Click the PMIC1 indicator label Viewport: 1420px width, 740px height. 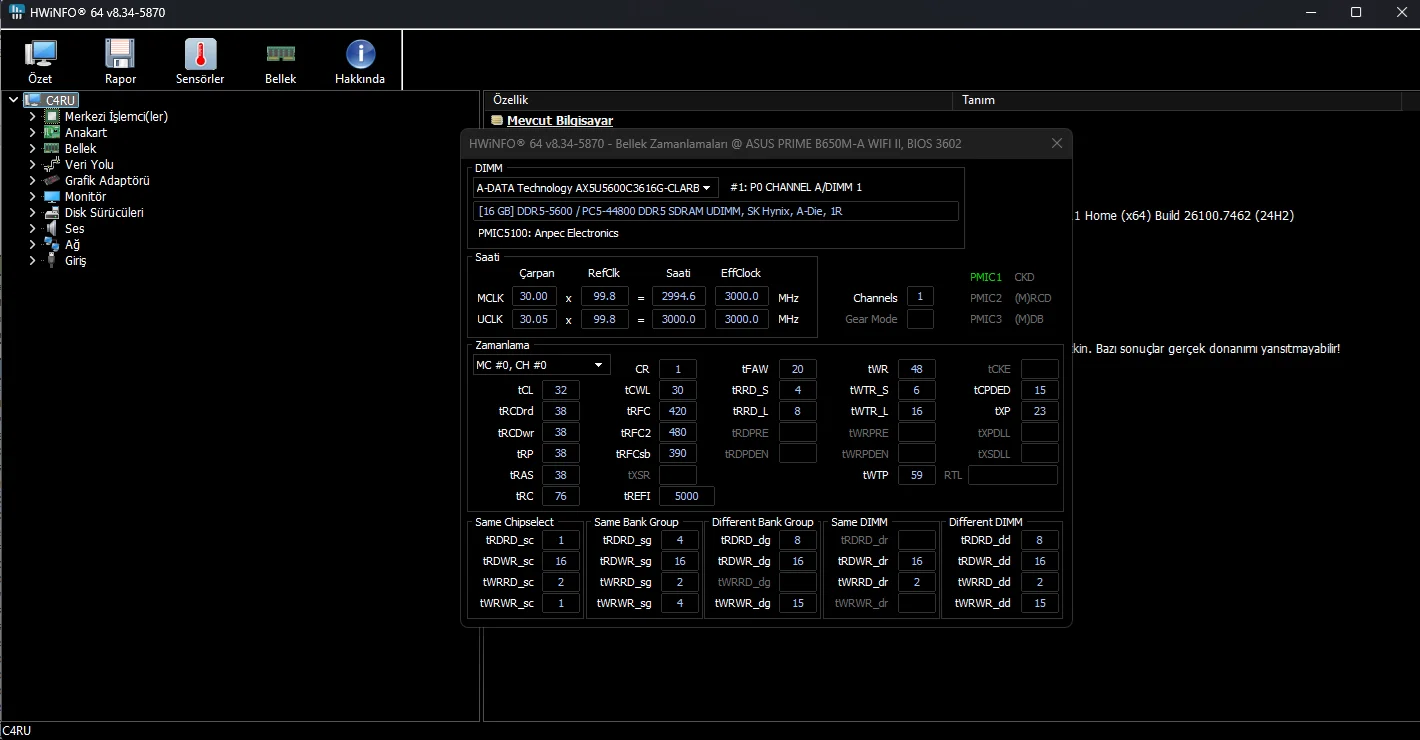point(986,277)
